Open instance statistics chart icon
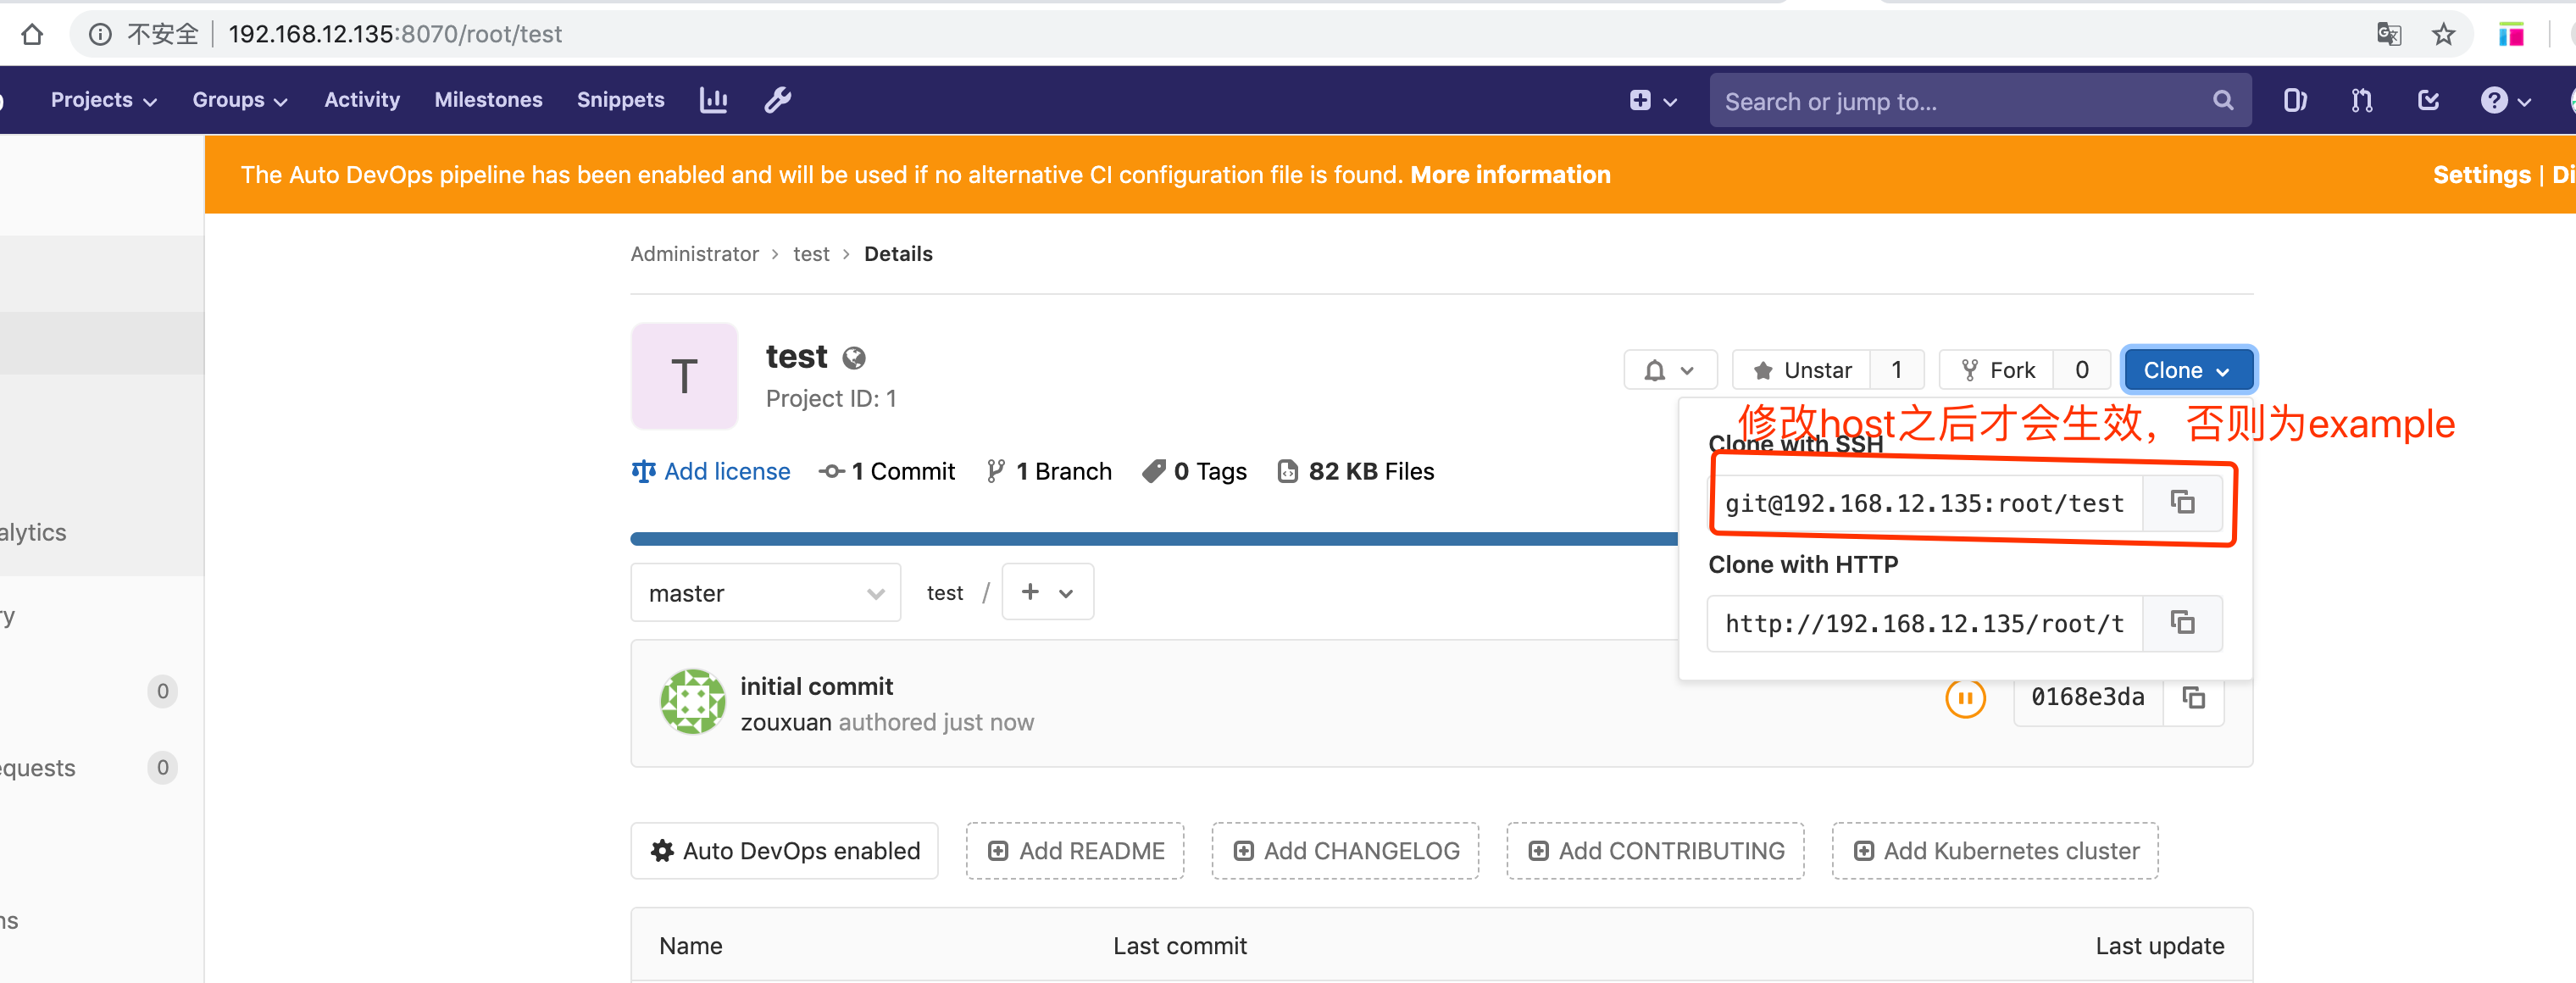 713,100
